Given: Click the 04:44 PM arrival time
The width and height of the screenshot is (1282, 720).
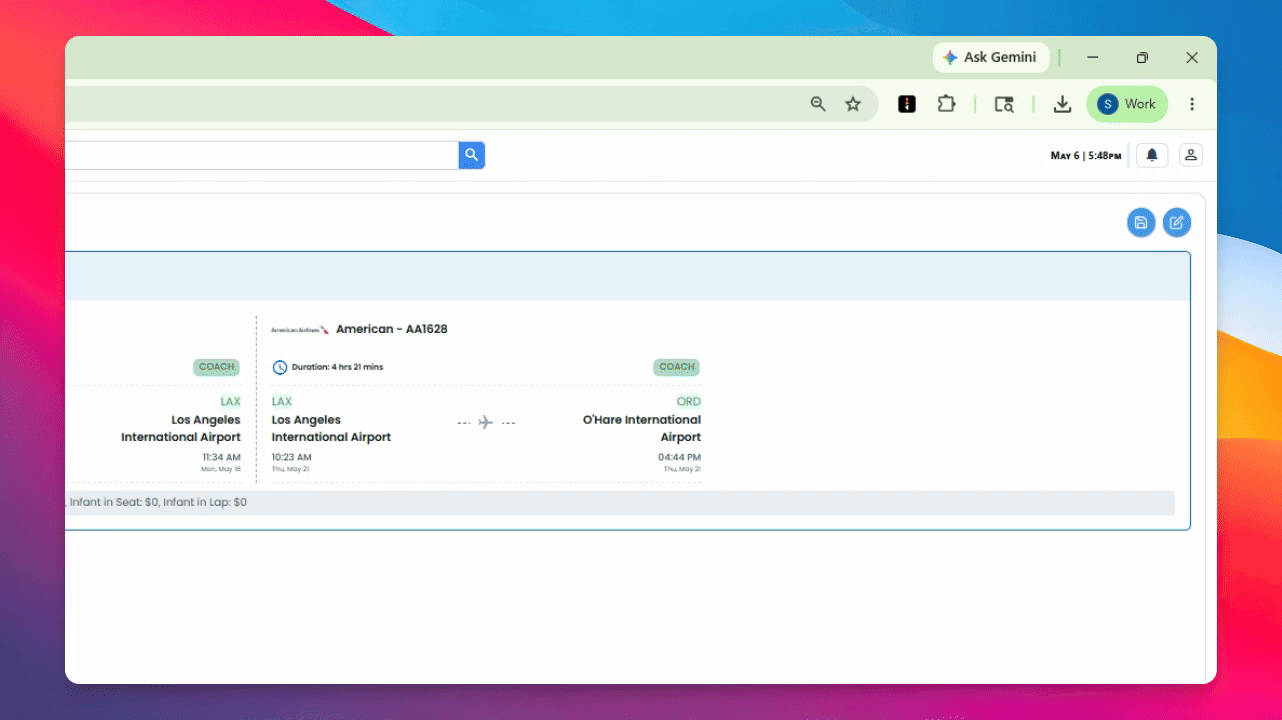Looking at the screenshot, I should point(679,457).
